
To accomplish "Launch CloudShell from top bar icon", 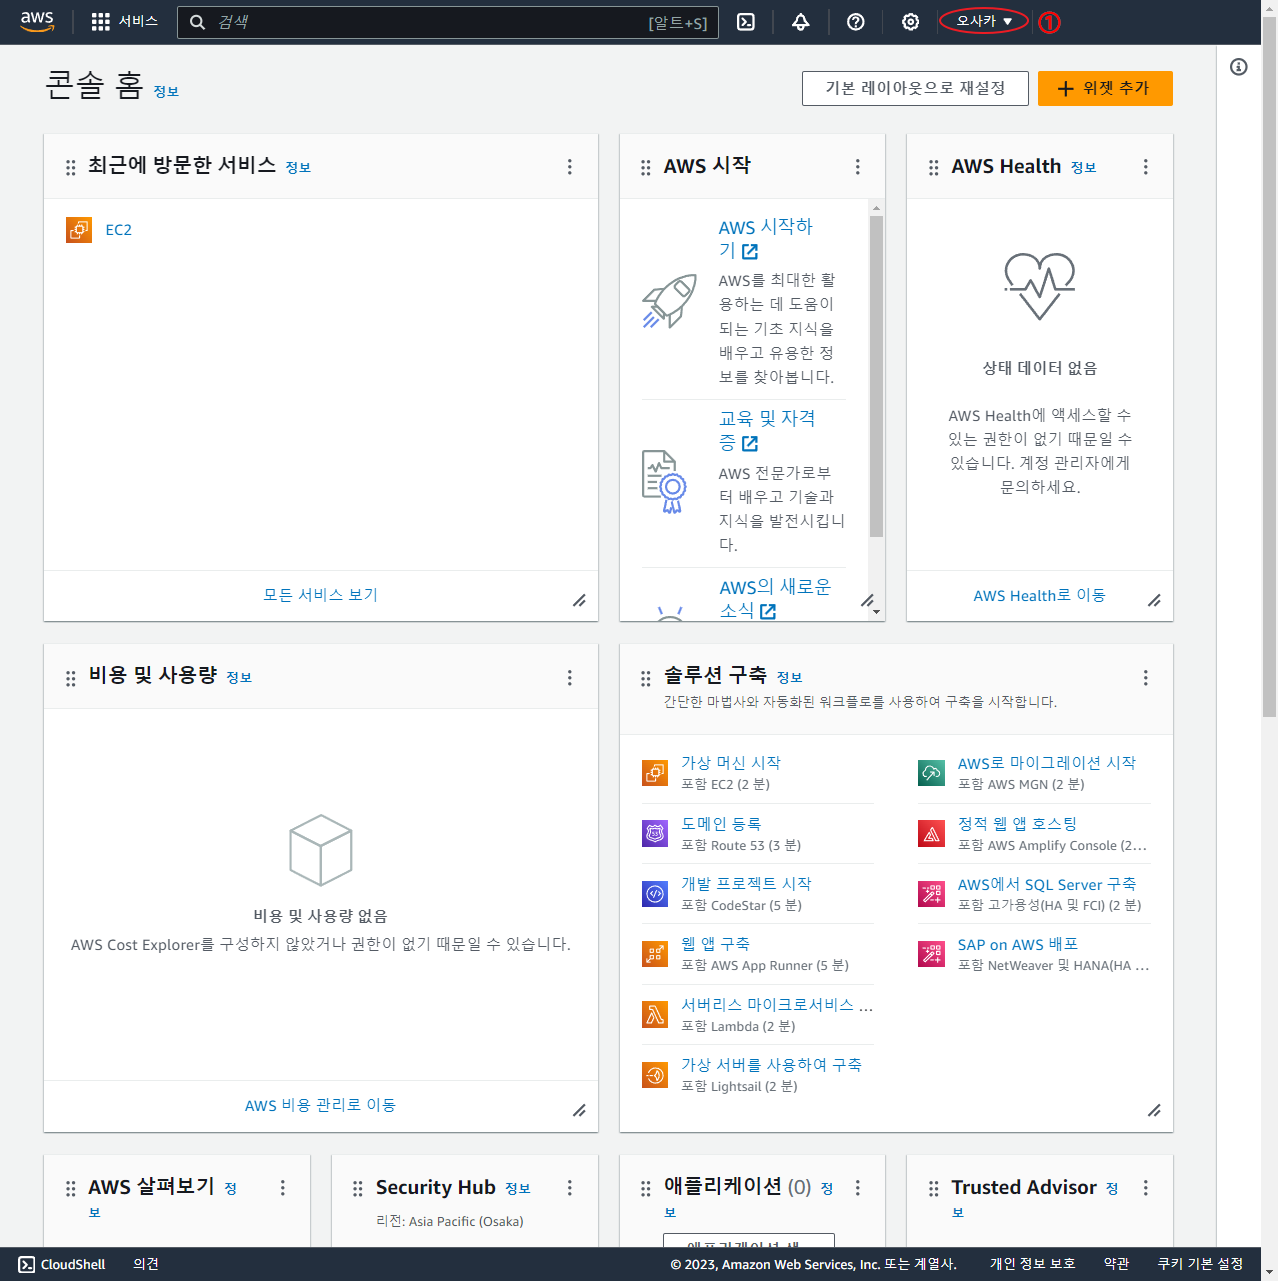I will tap(746, 22).
